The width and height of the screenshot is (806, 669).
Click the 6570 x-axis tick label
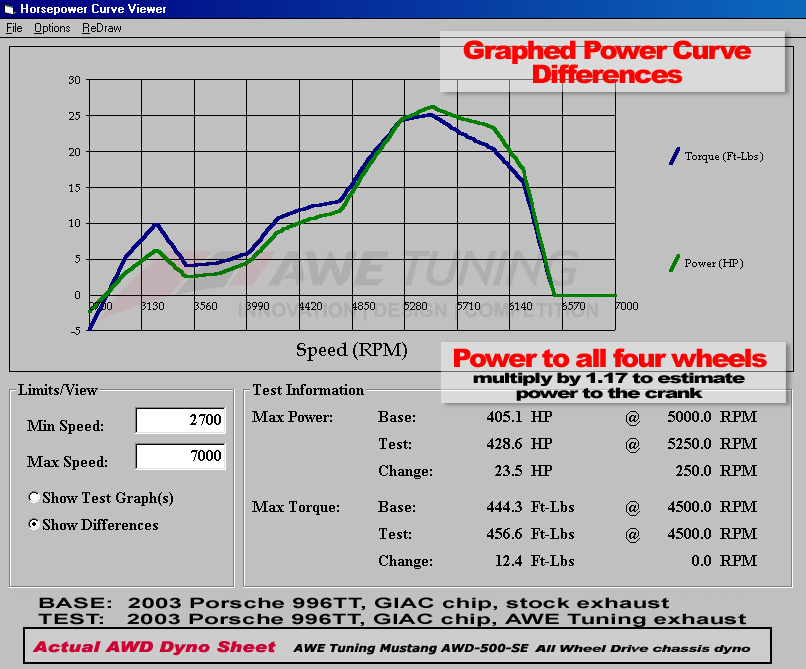tap(574, 306)
